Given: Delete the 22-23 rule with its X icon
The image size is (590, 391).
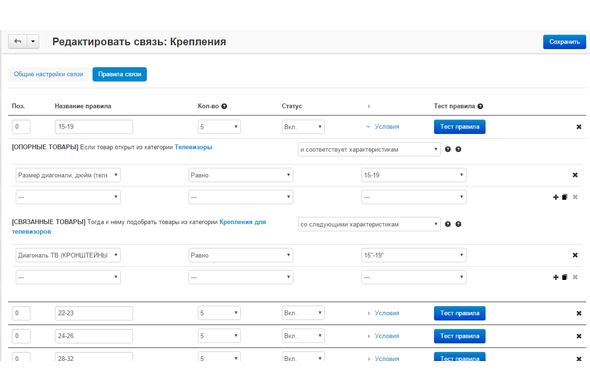Looking at the screenshot, I should (x=579, y=313).
